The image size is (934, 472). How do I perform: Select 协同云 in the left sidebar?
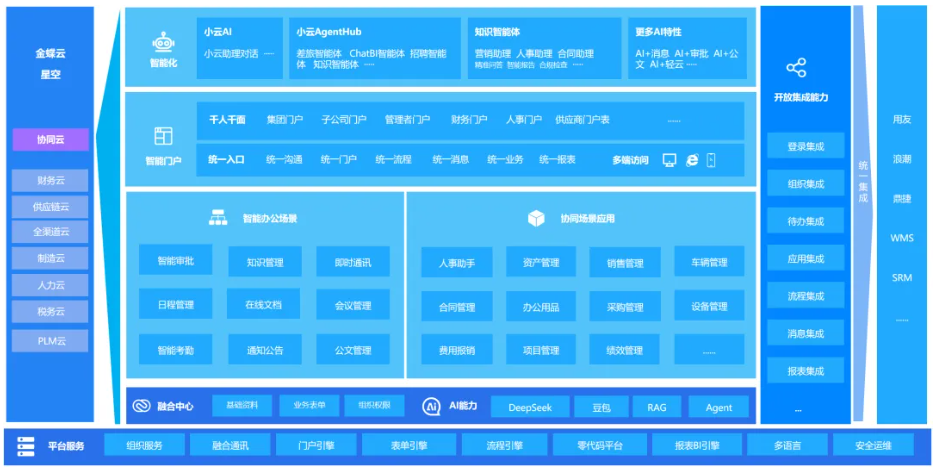[x=51, y=140]
